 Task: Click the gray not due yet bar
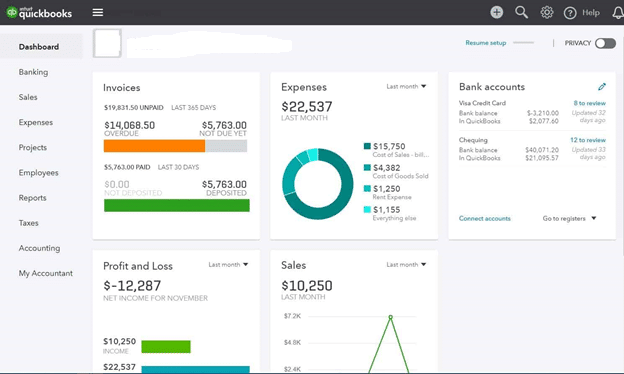[226, 146]
